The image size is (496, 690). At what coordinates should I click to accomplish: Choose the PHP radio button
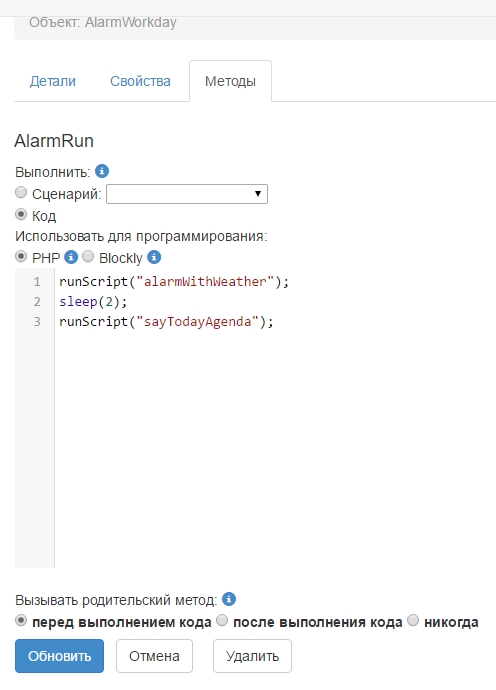click(21, 256)
